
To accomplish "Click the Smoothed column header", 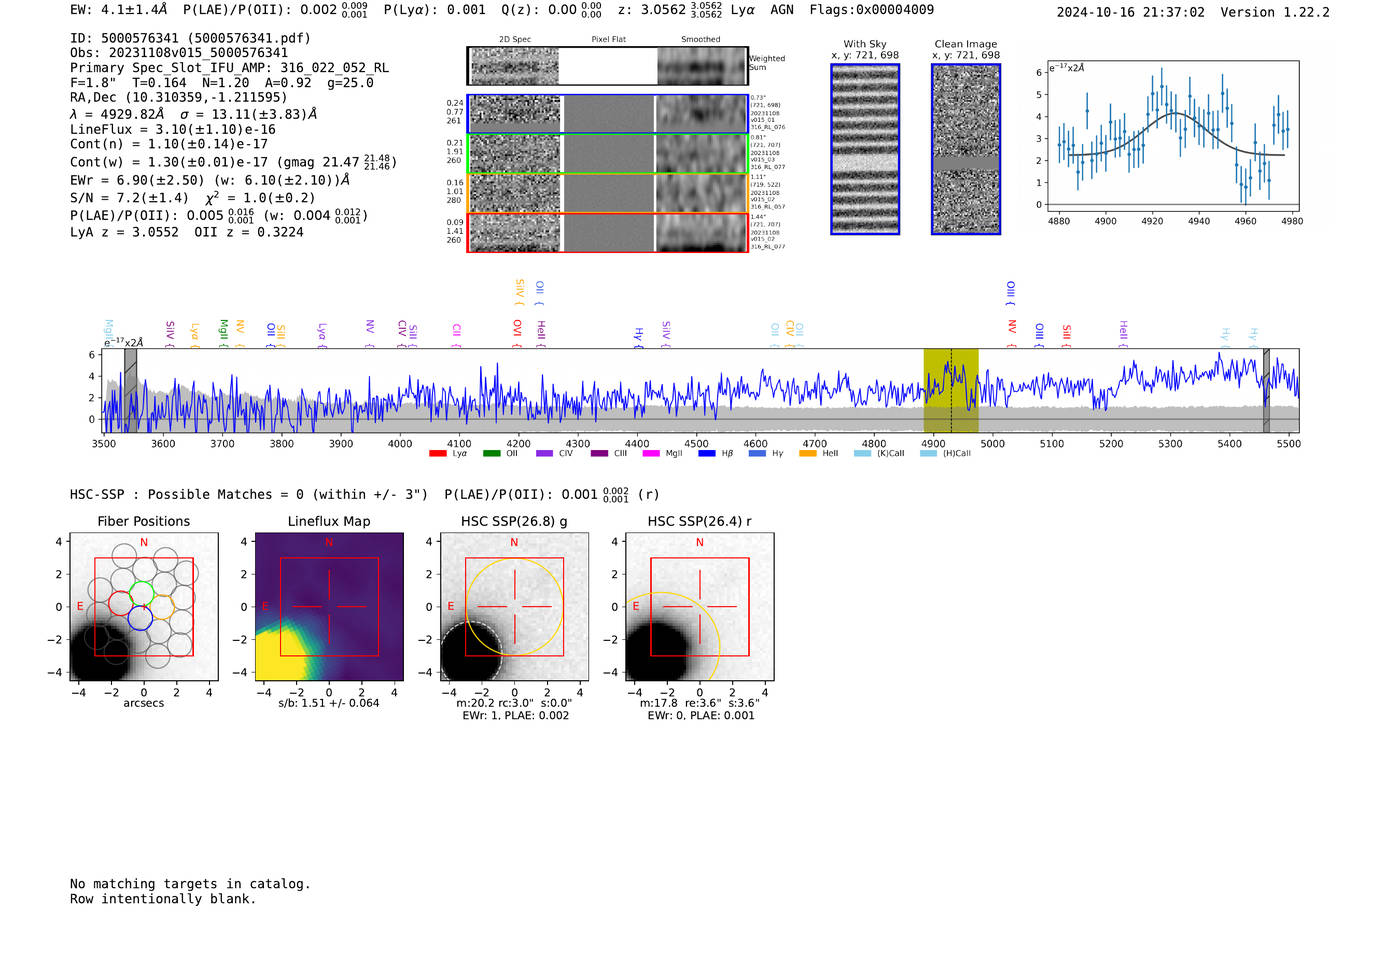I will [701, 40].
